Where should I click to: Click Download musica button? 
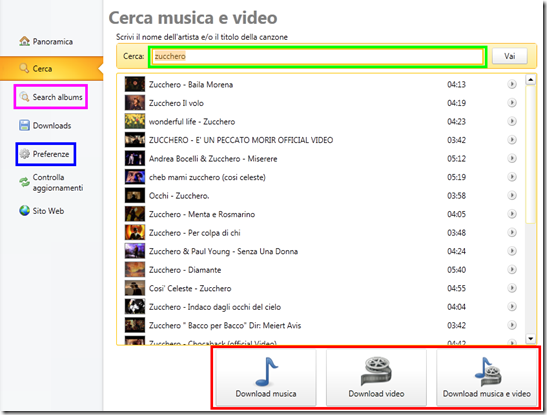(266, 377)
